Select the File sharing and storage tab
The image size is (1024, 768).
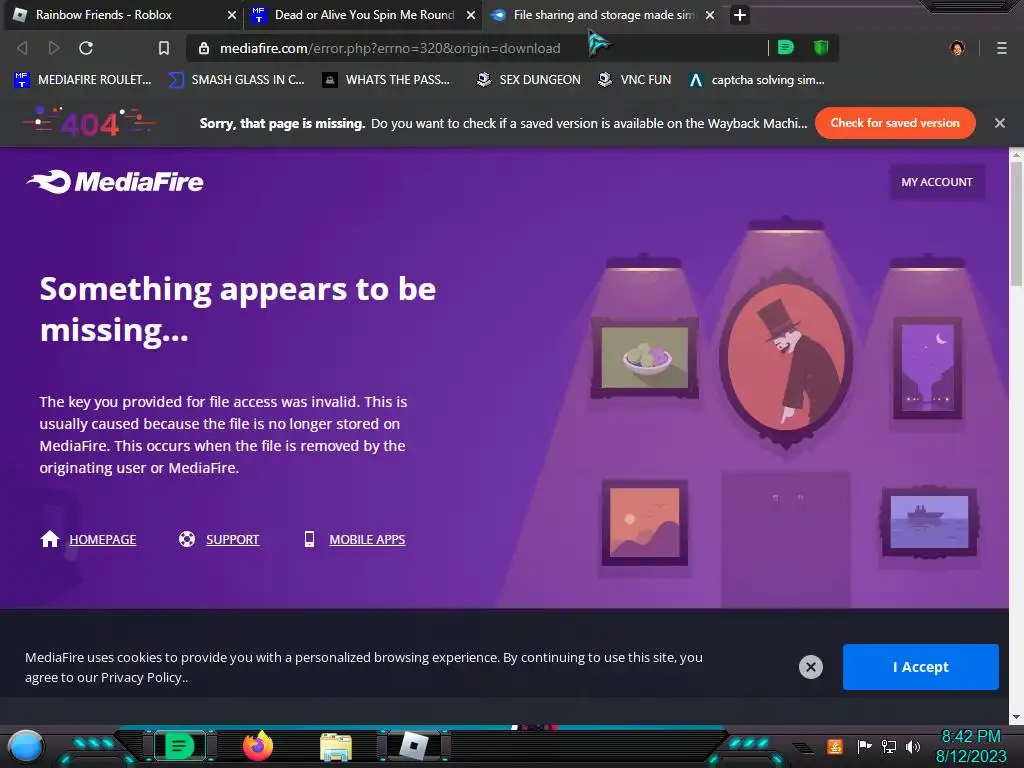pyautogui.click(x=601, y=15)
